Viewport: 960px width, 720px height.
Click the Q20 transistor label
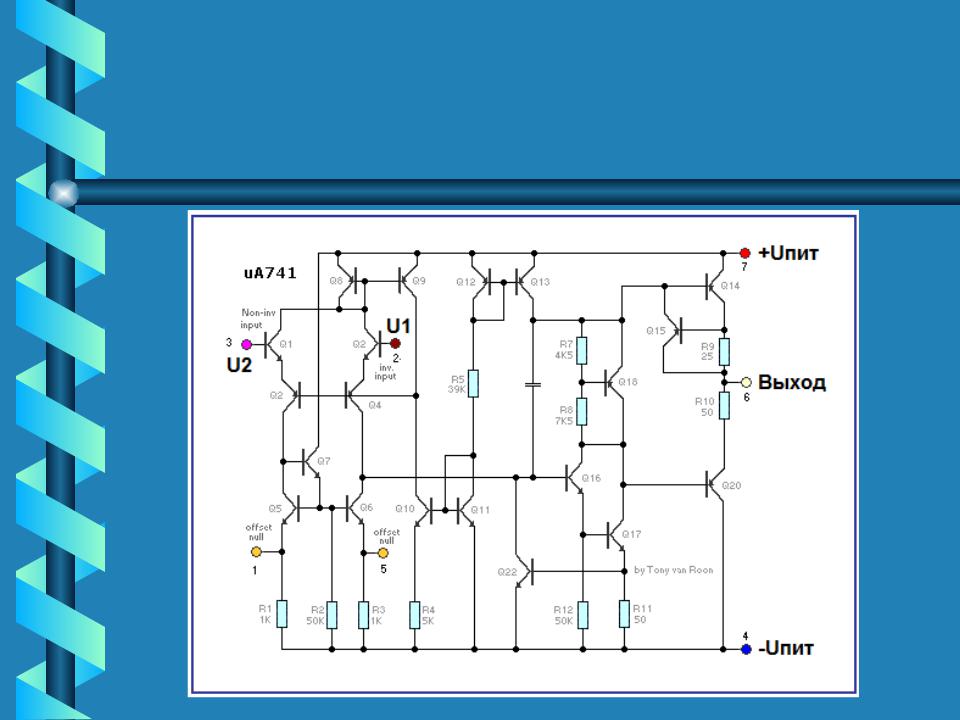pyautogui.click(x=731, y=486)
